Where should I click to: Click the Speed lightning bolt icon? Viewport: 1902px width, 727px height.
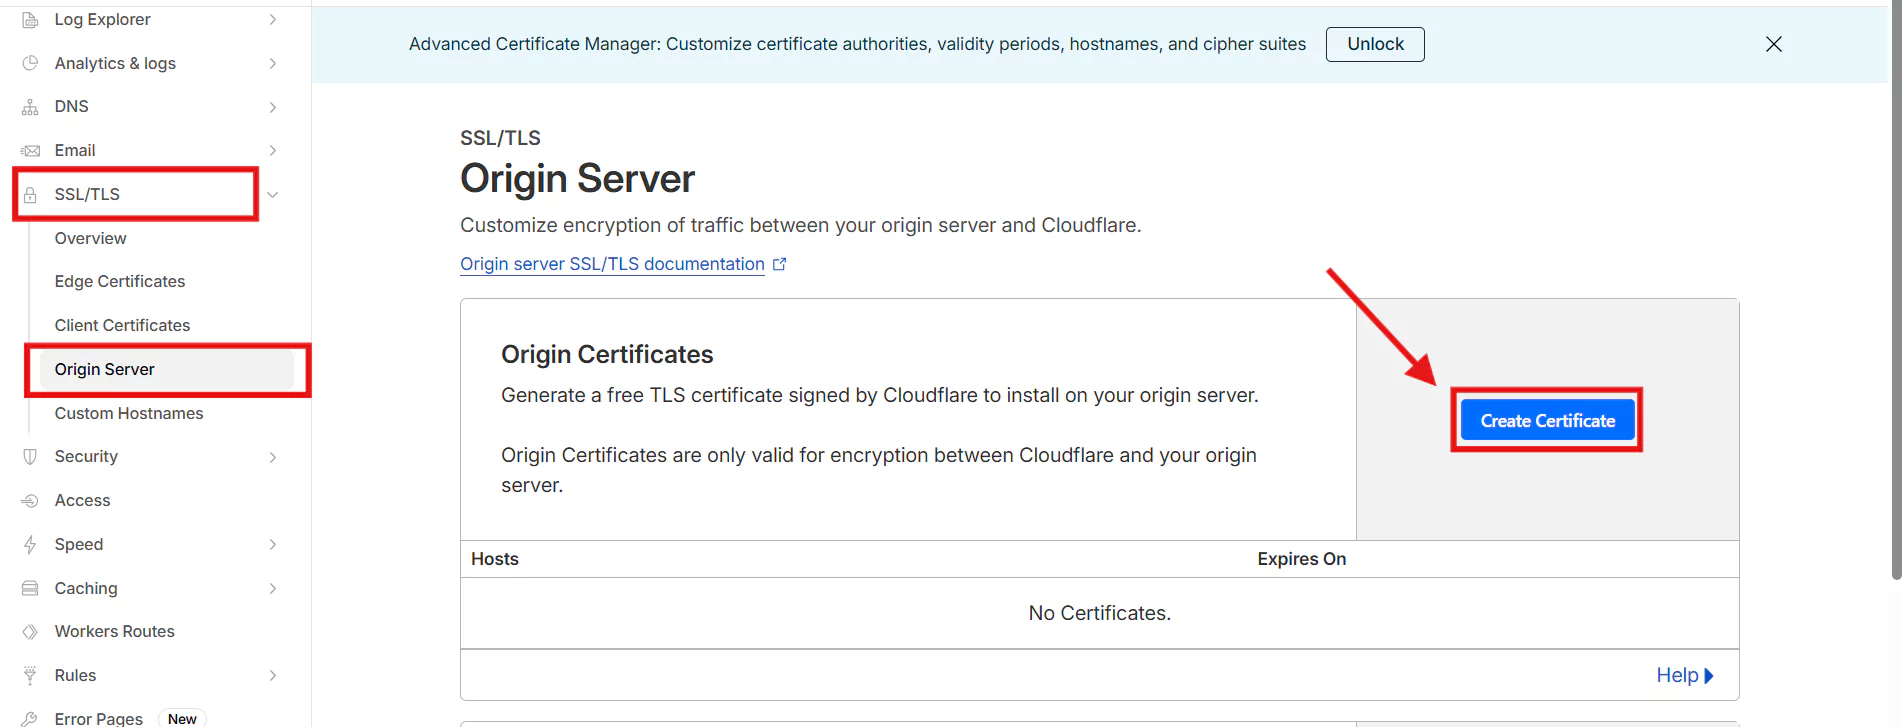[30, 545]
